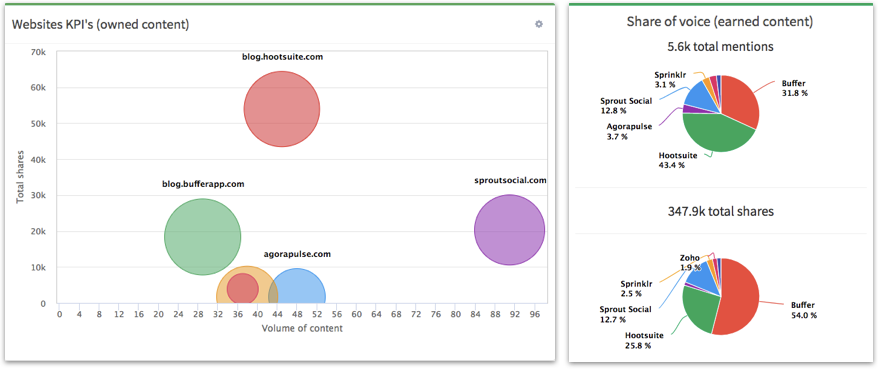
Task: Click the Buffer 31.8 % label
Action: 795,88
